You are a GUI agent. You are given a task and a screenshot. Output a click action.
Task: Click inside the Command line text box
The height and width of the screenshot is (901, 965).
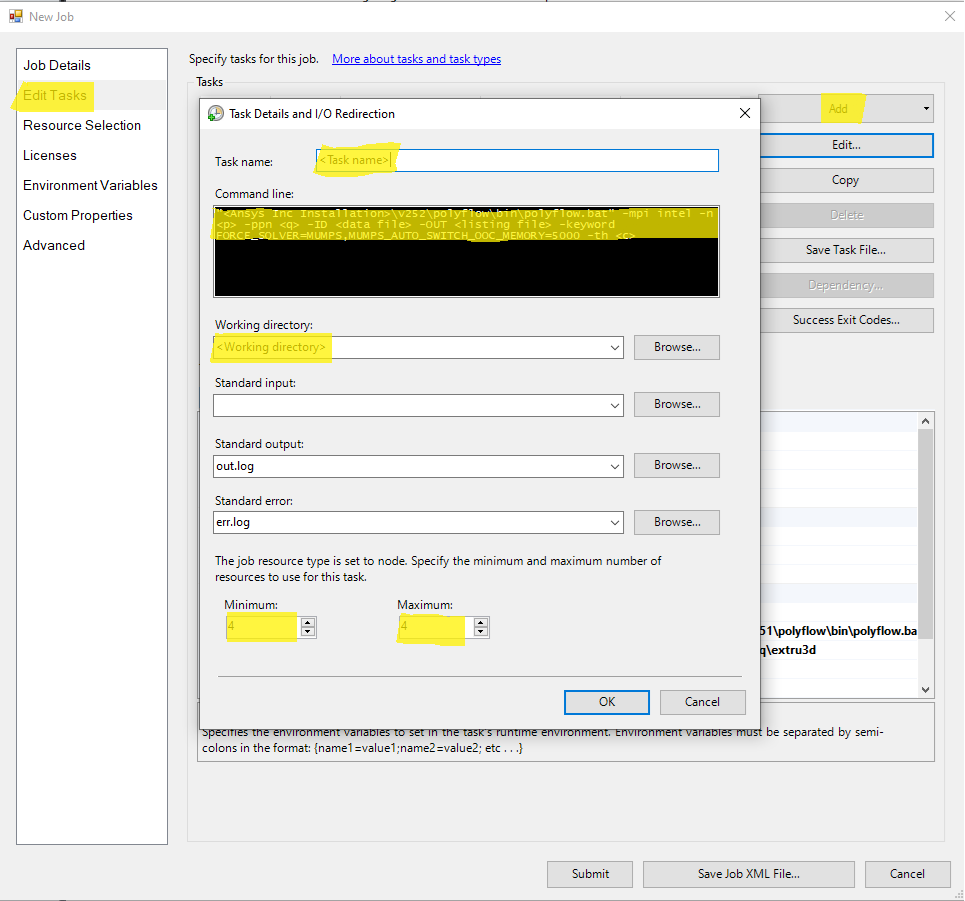466,265
